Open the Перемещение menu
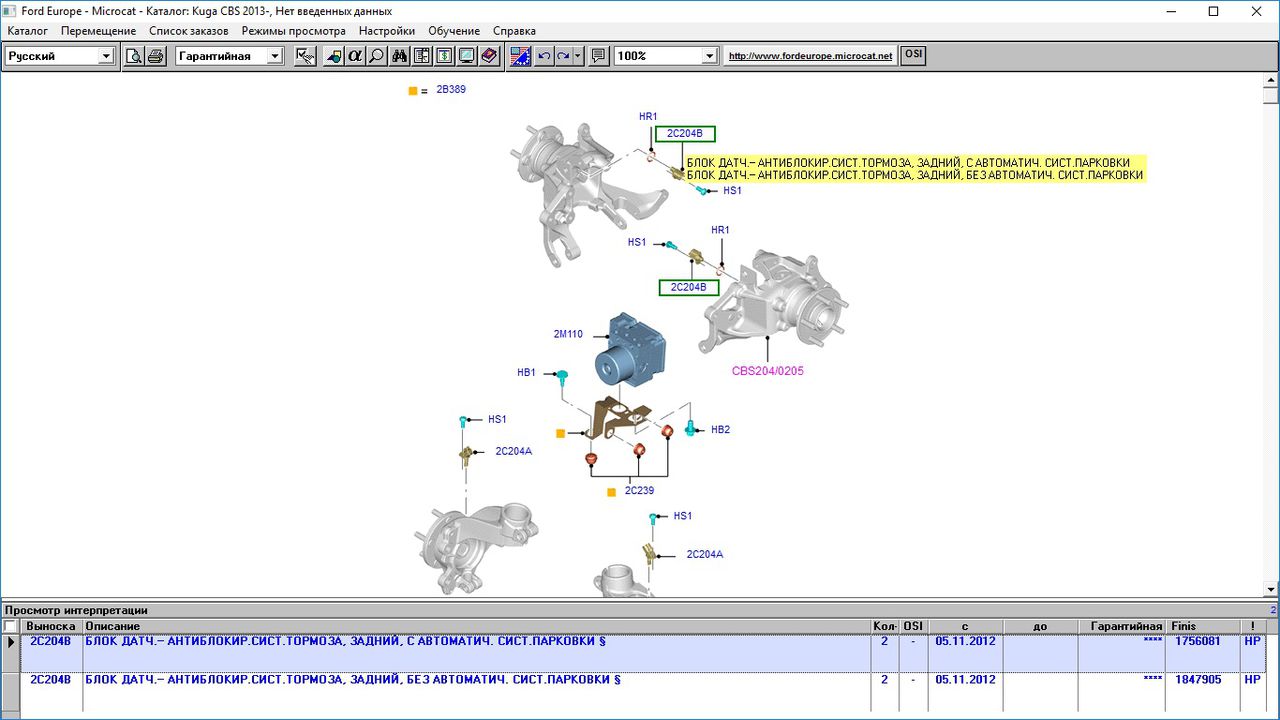 click(98, 31)
